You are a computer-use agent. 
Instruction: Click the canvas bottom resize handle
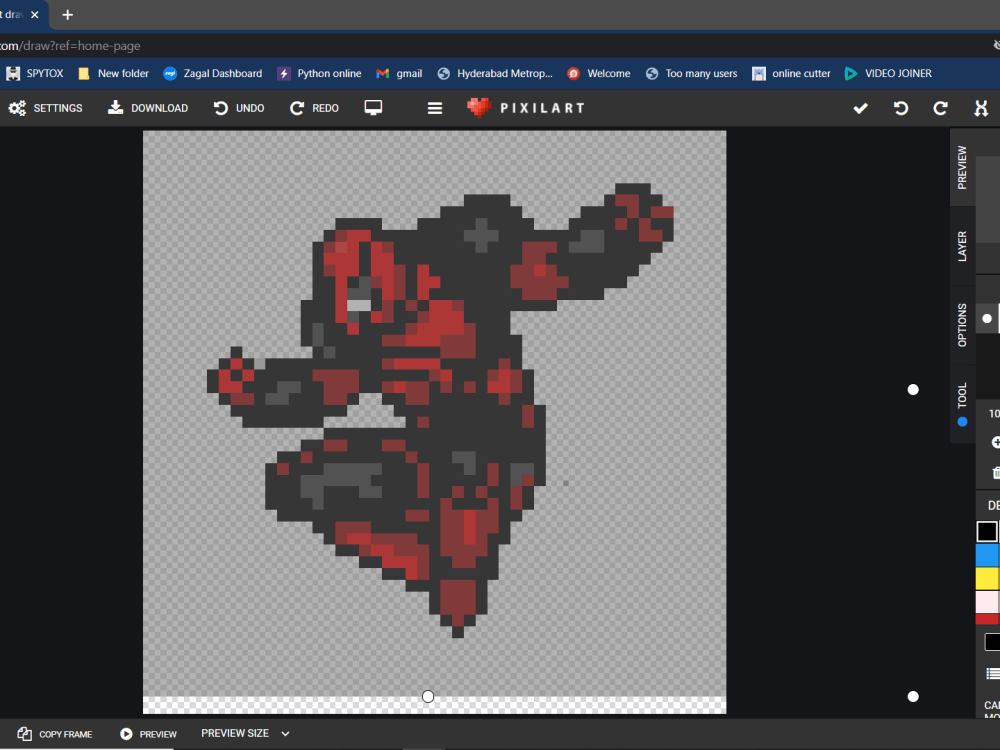(428, 696)
